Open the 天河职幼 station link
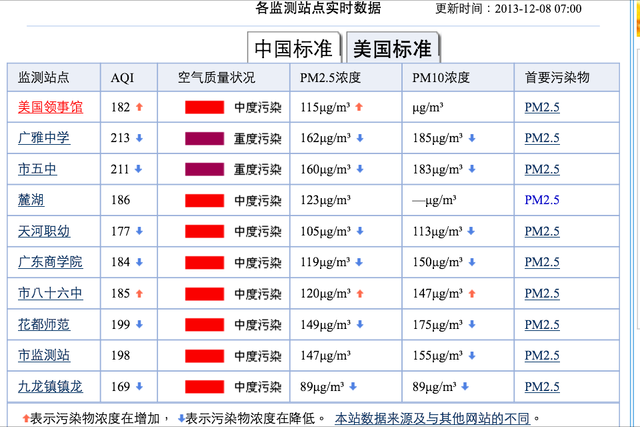This screenshot has width=640, height=427. coord(44,231)
